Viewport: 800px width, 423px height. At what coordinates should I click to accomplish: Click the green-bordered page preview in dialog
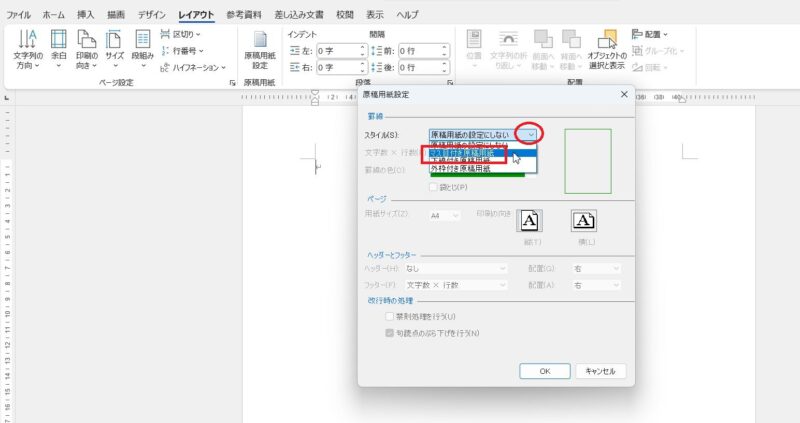pos(588,161)
